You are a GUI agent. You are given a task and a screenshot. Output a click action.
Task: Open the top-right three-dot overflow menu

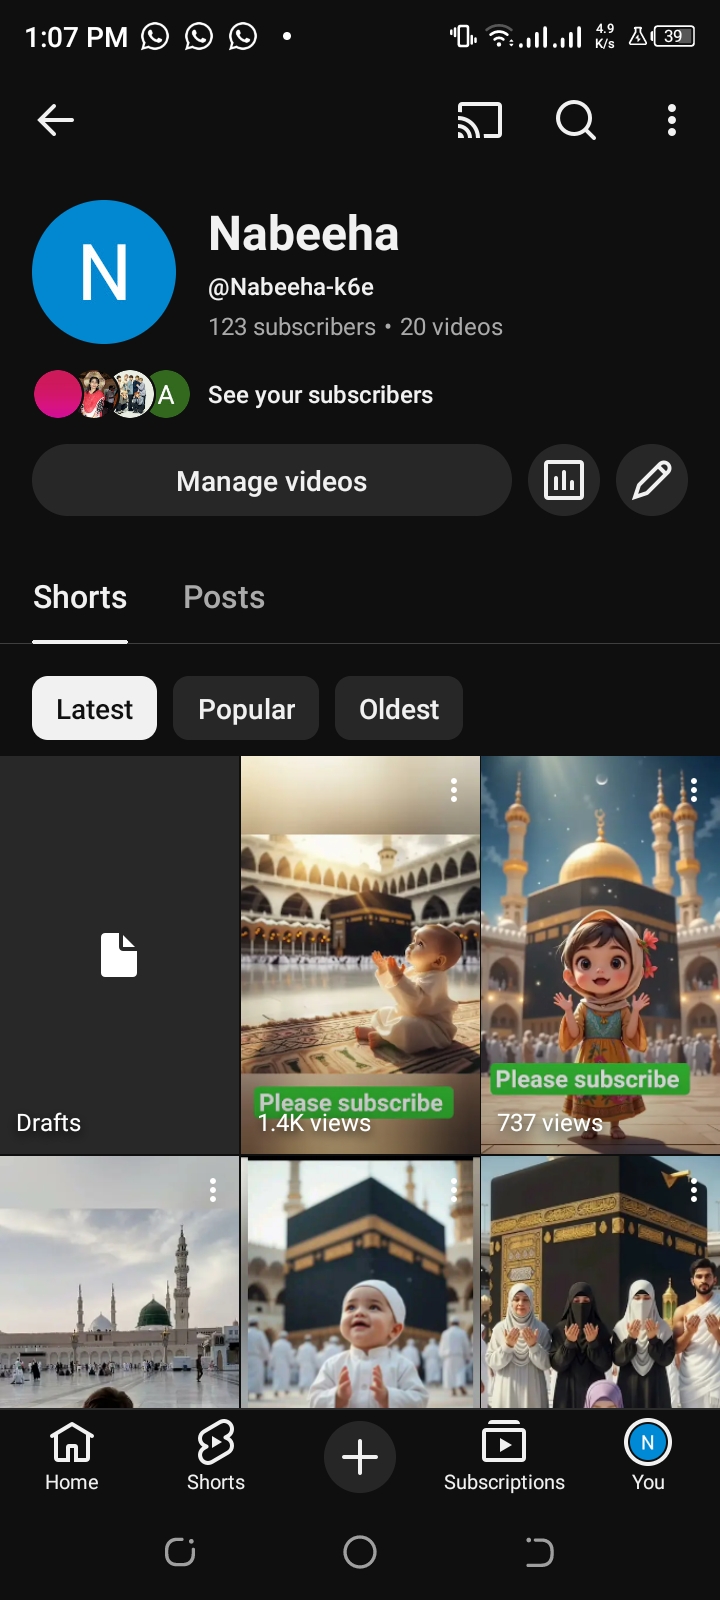[672, 120]
